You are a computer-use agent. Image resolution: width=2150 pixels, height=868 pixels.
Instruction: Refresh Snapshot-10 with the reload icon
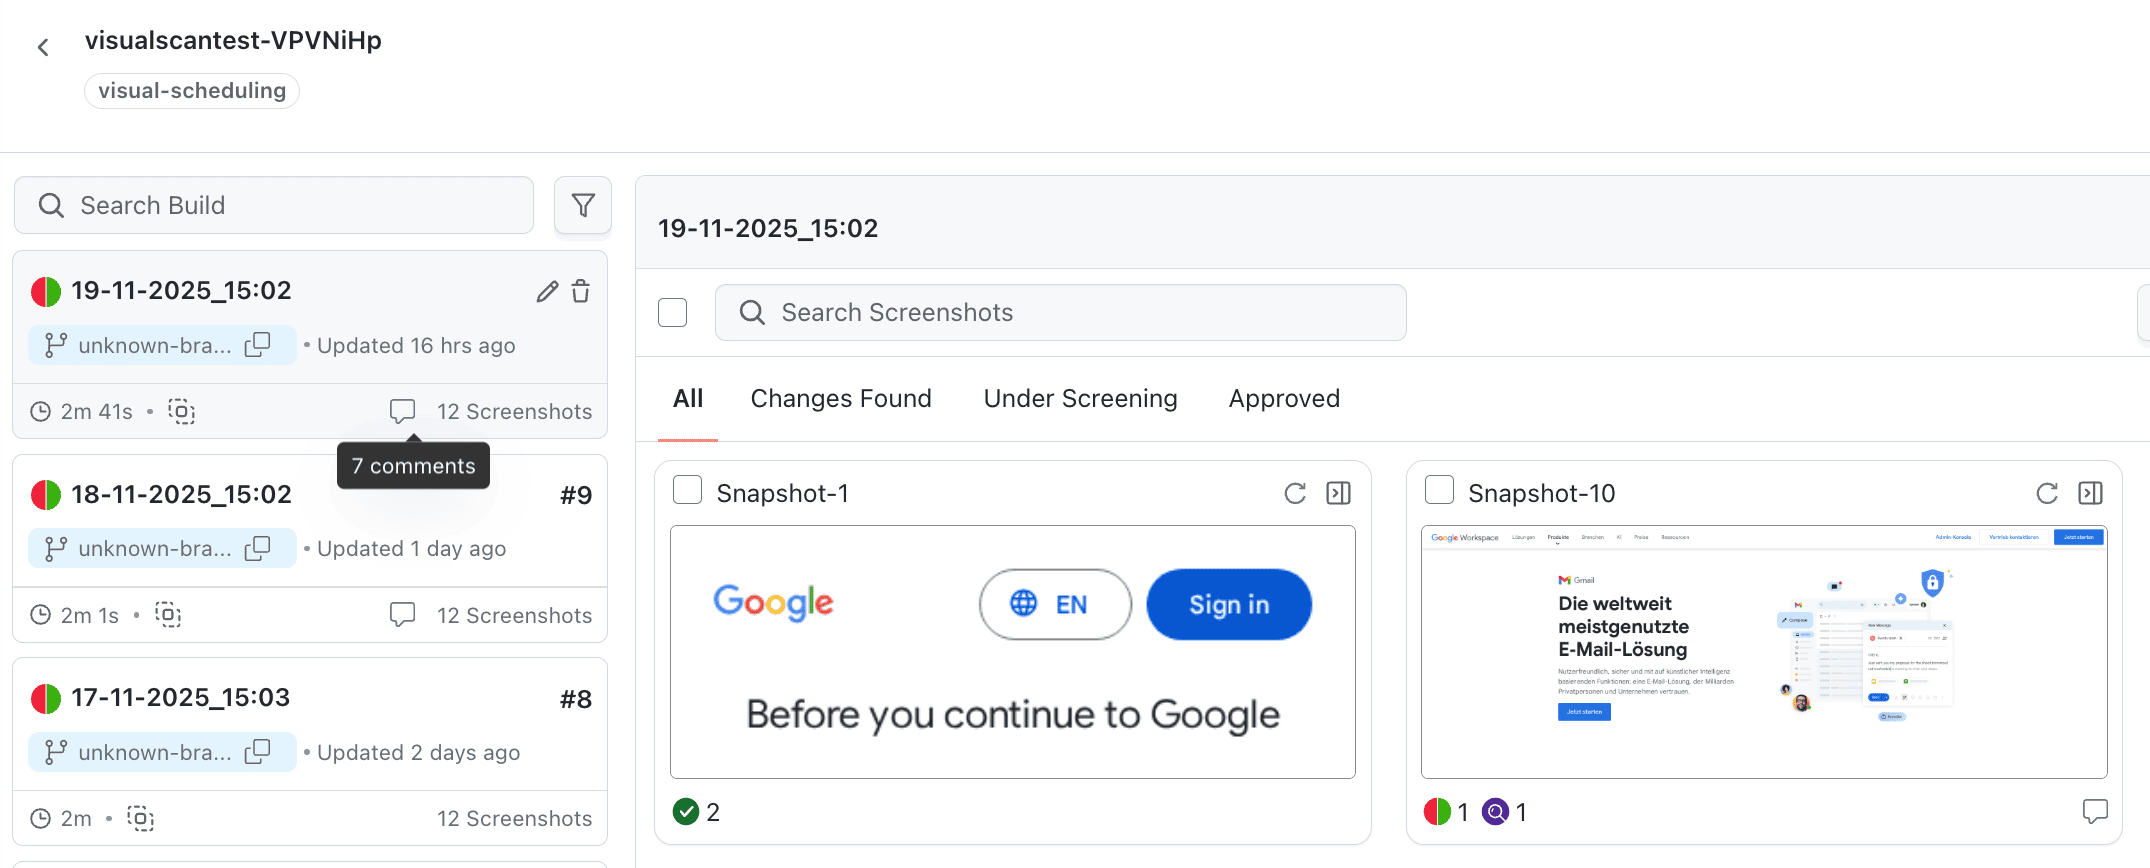point(2047,493)
